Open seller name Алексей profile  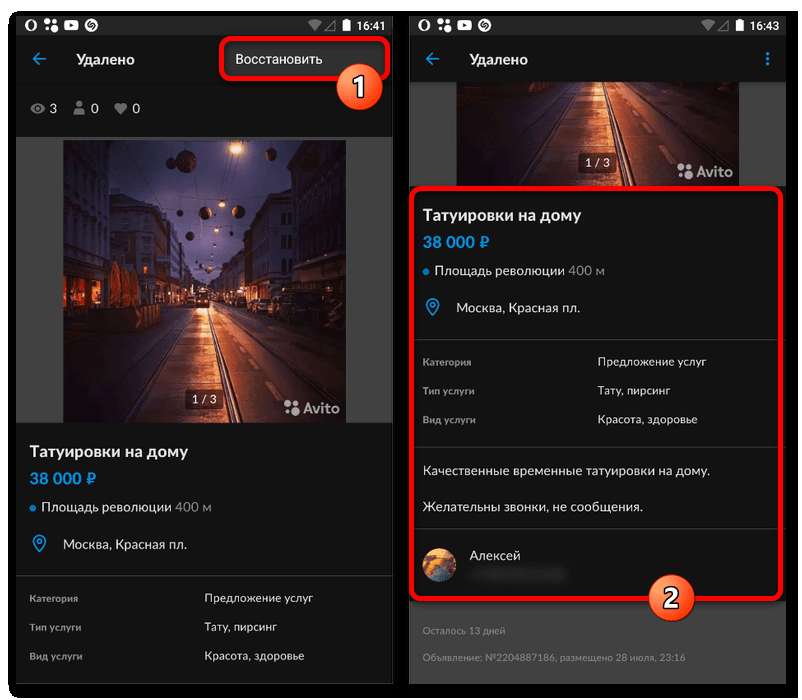(495, 555)
